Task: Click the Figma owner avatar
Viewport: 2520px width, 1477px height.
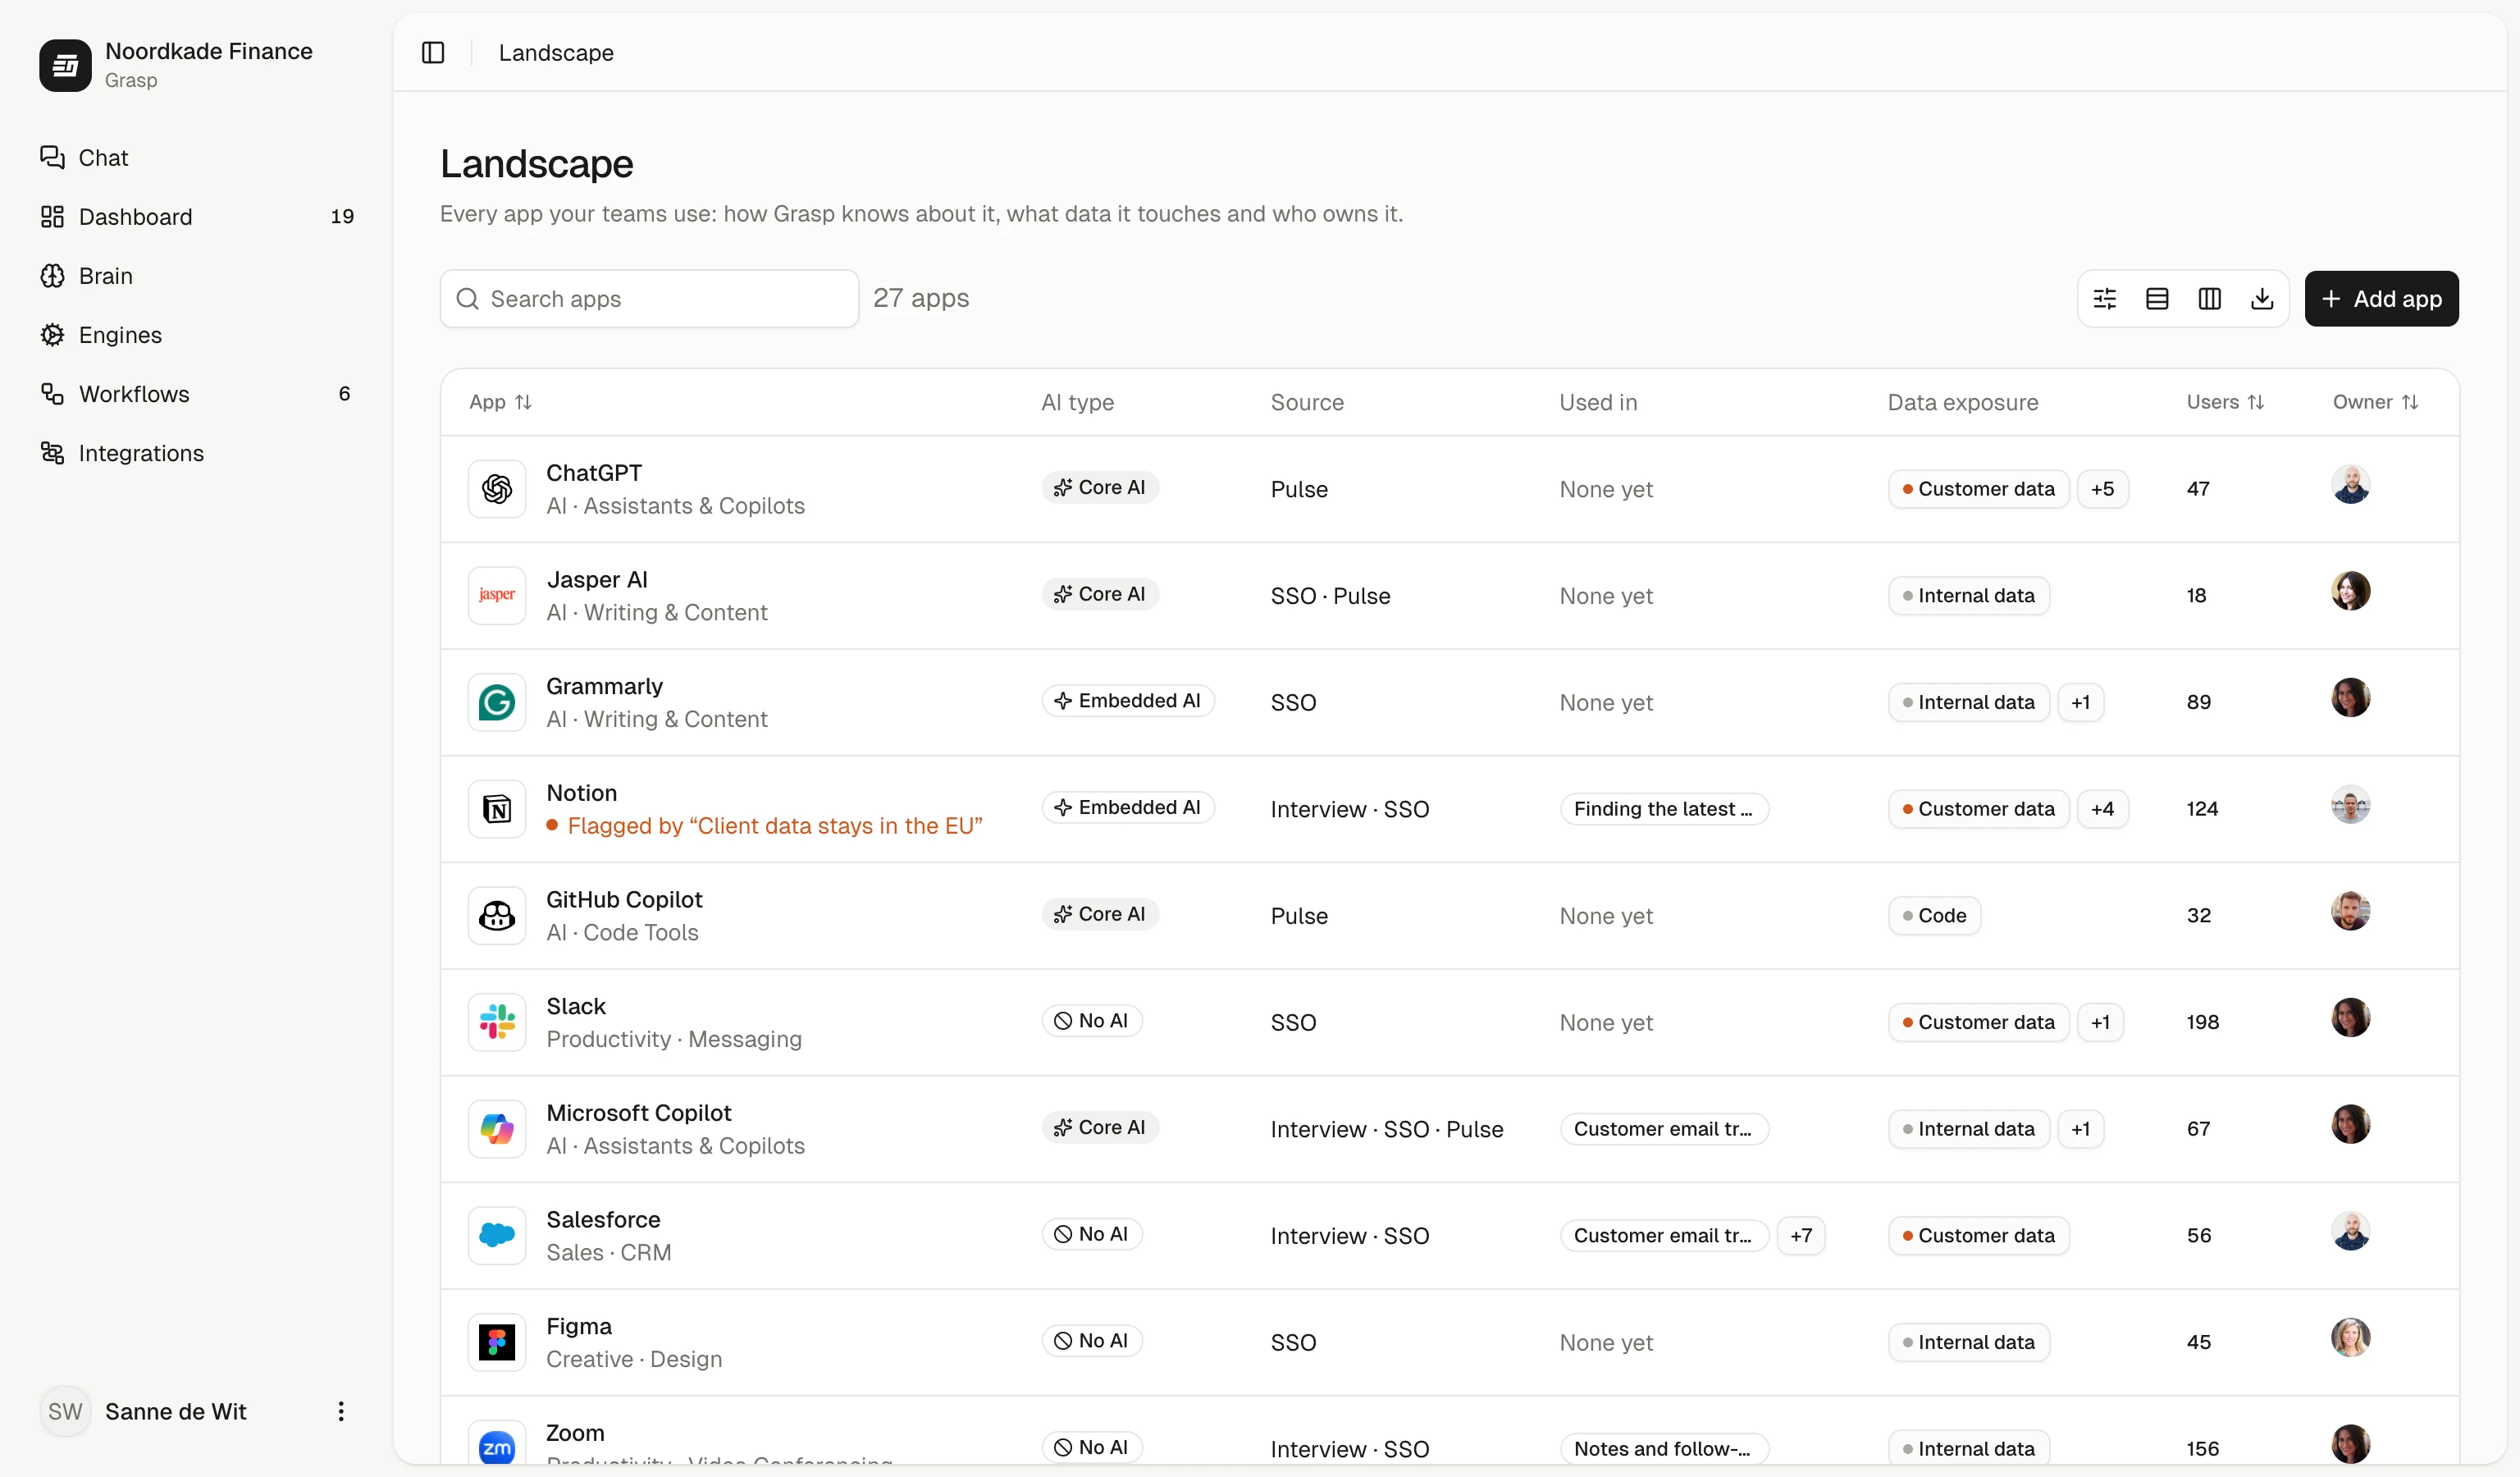Action: (2350, 1338)
